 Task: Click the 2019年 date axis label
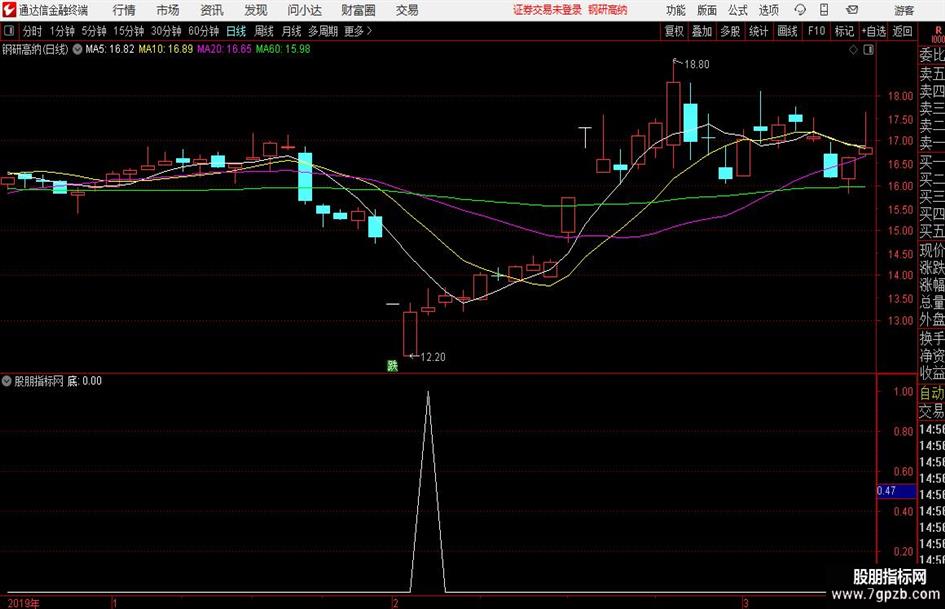point(24,603)
